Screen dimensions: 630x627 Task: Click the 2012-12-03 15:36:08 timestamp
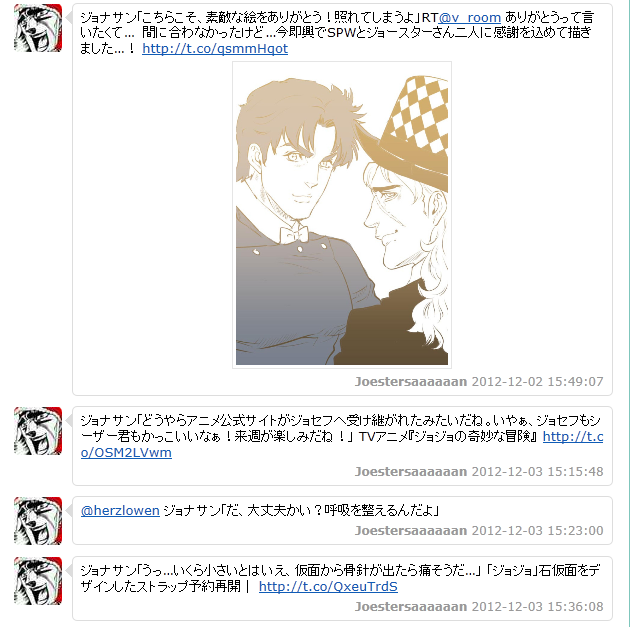click(x=538, y=607)
